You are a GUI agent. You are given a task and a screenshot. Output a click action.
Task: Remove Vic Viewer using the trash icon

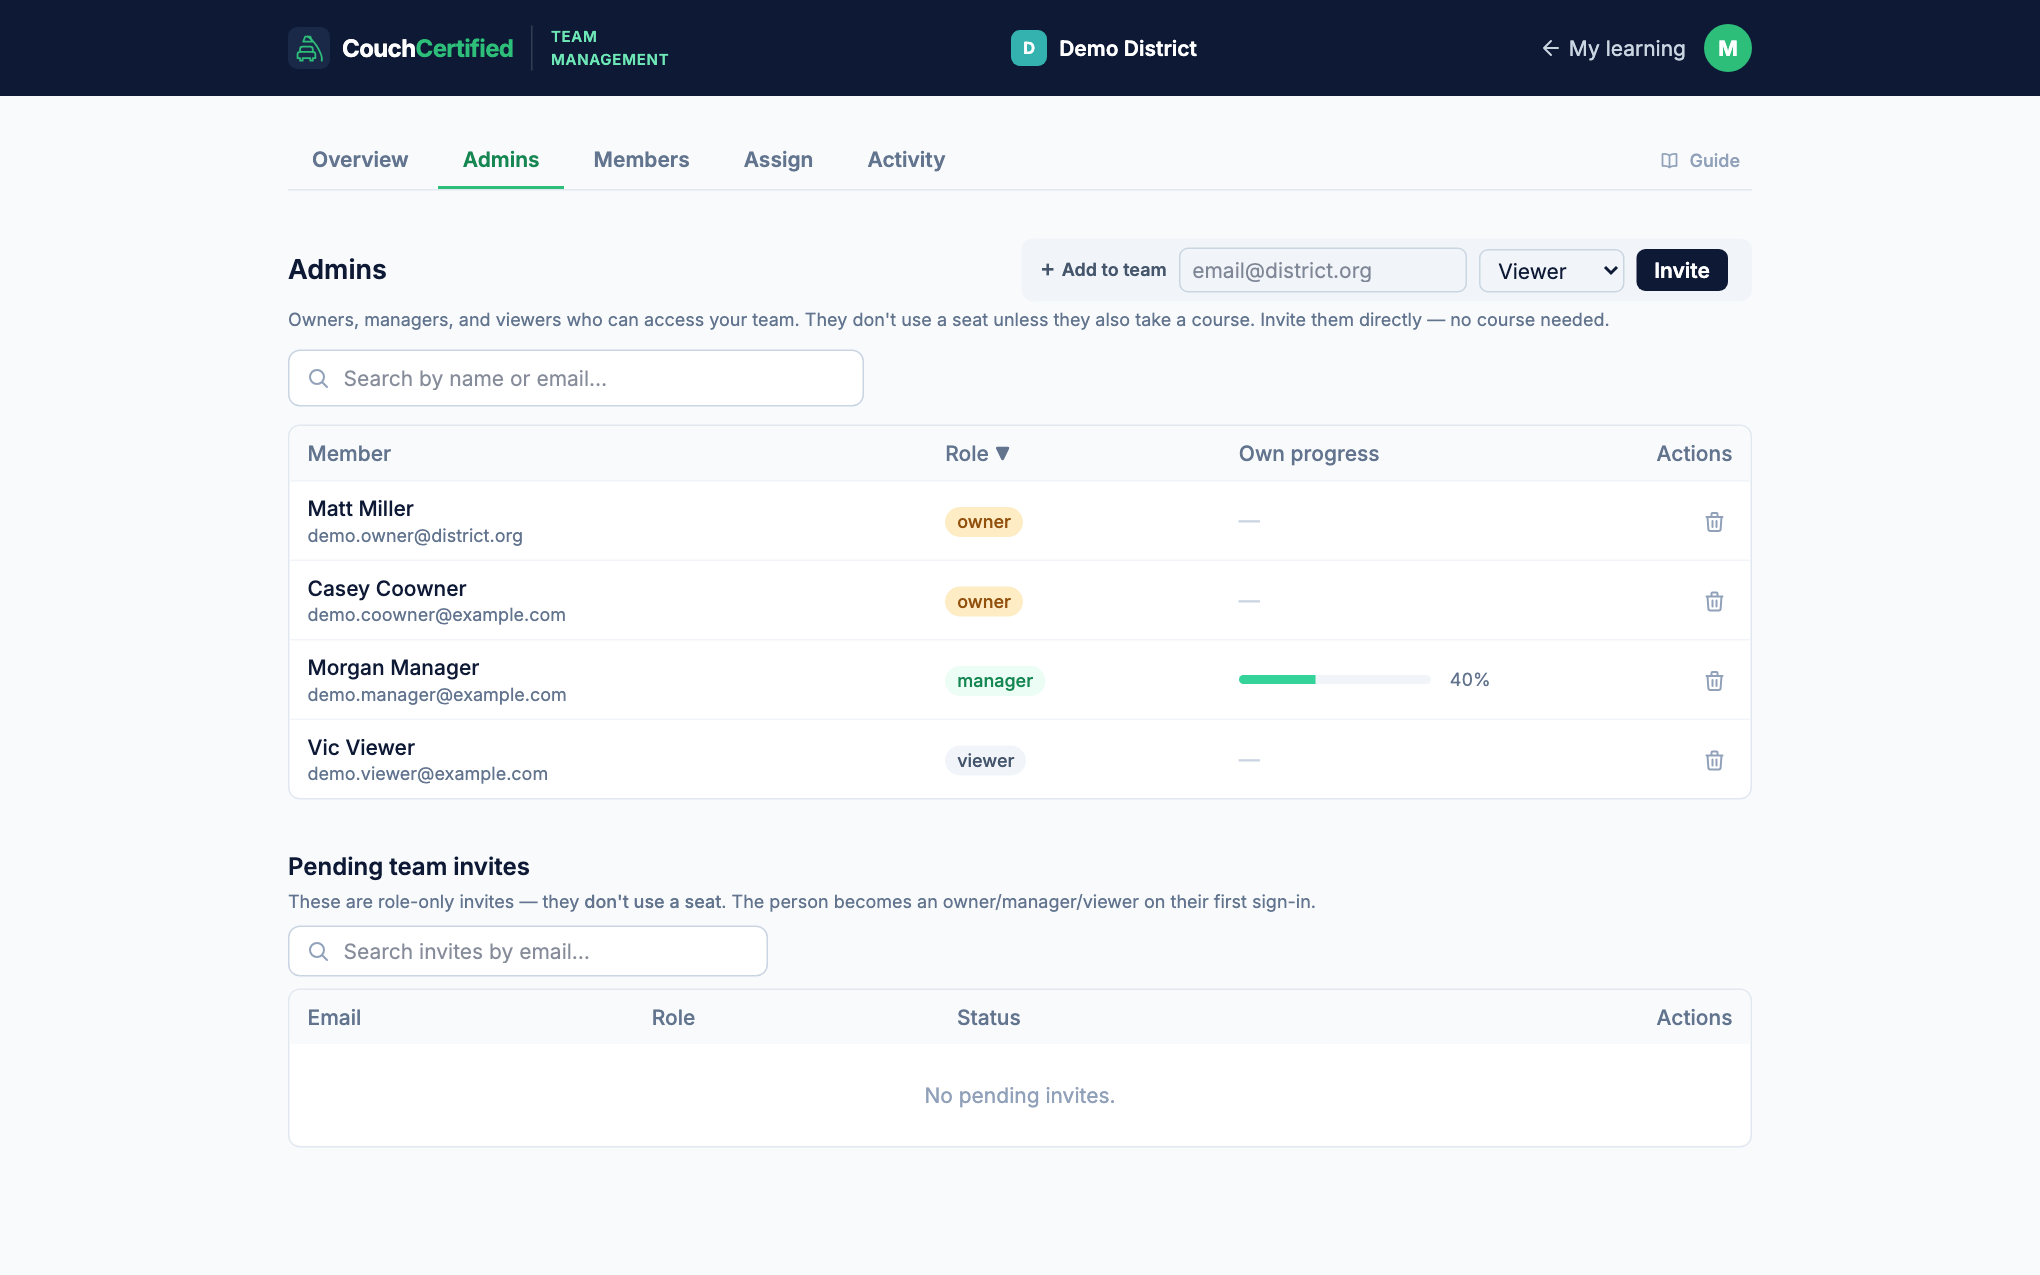coord(1714,760)
